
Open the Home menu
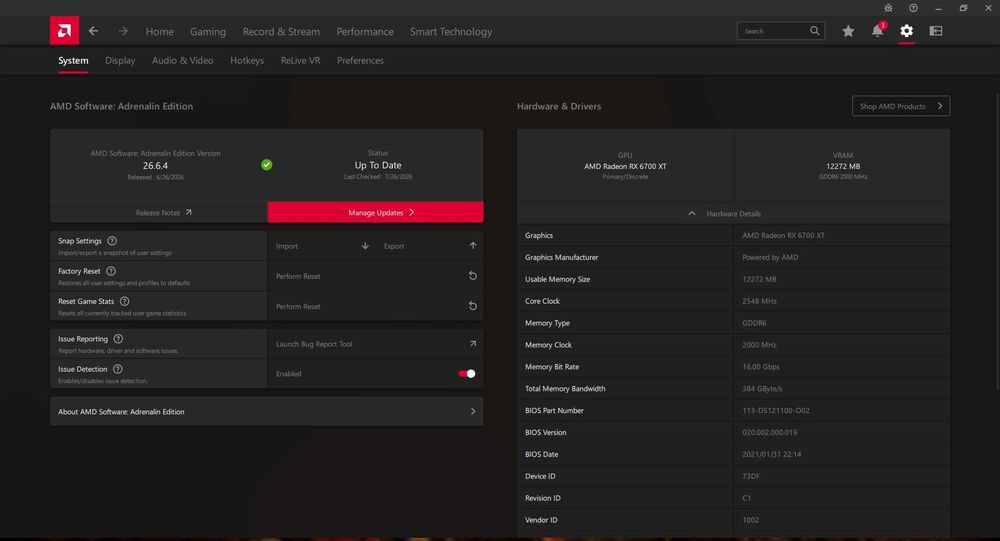[x=159, y=31]
